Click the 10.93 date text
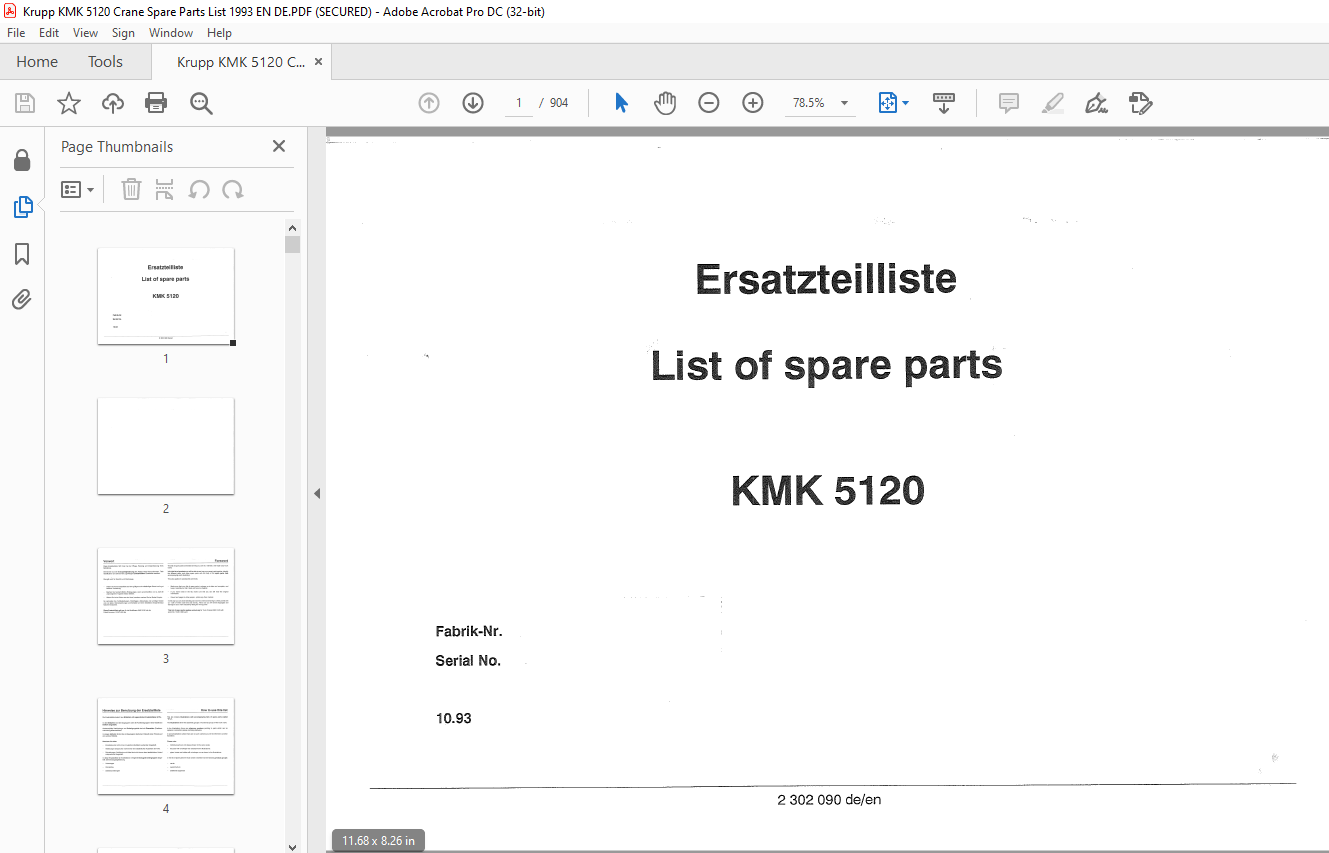The width and height of the screenshot is (1329, 853). pyautogui.click(x=453, y=719)
